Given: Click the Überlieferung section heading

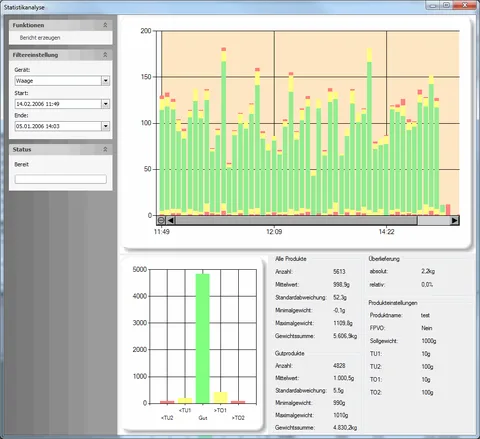Looking at the screenshot, I should [384, 259].
